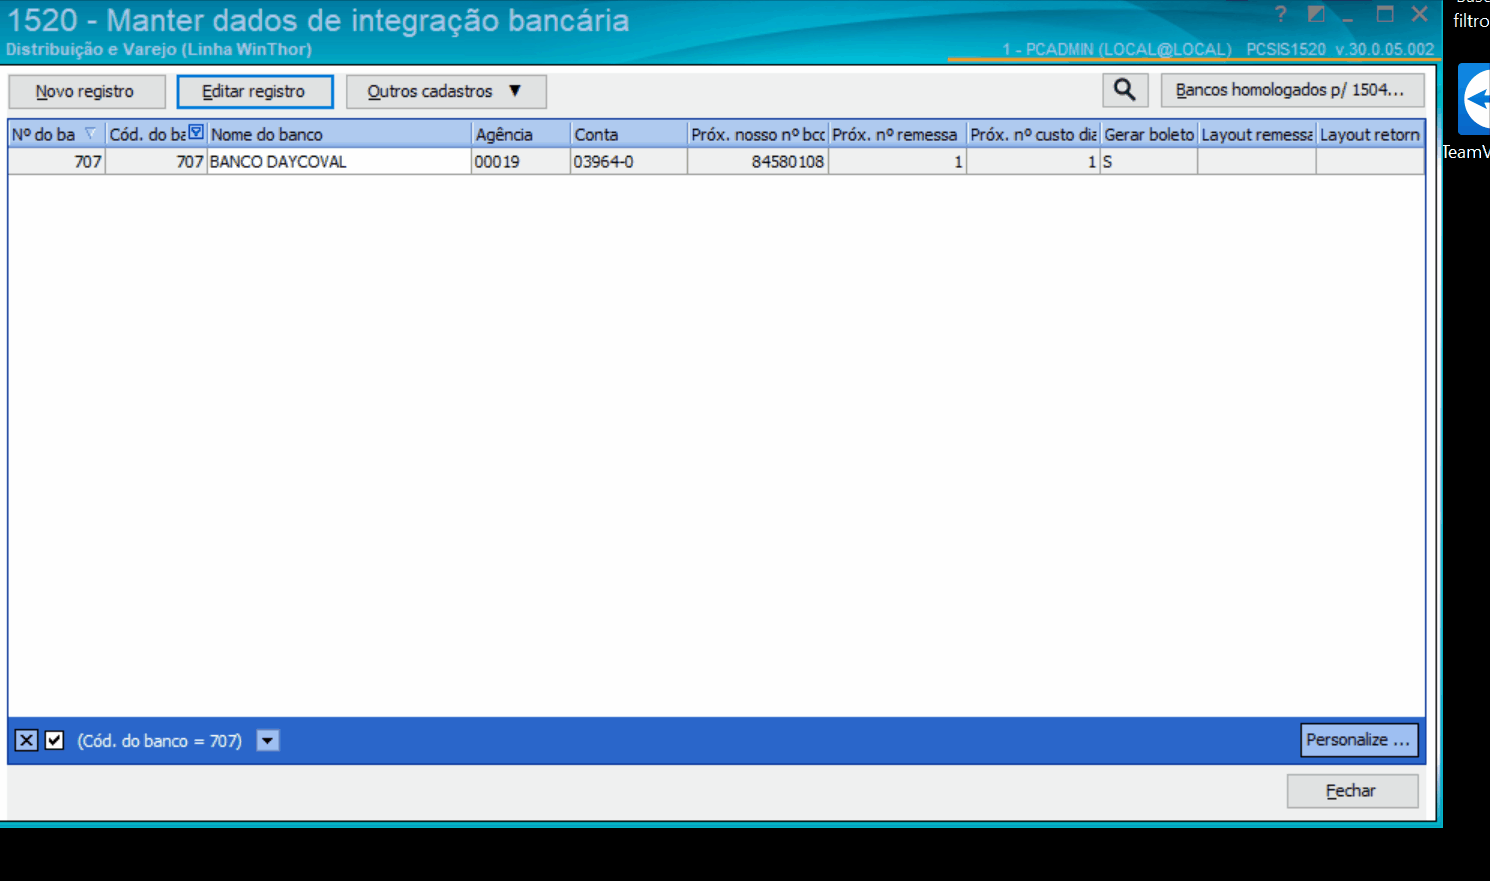Click Novo registro button
1490x881 pixels.
click(86, 91)
